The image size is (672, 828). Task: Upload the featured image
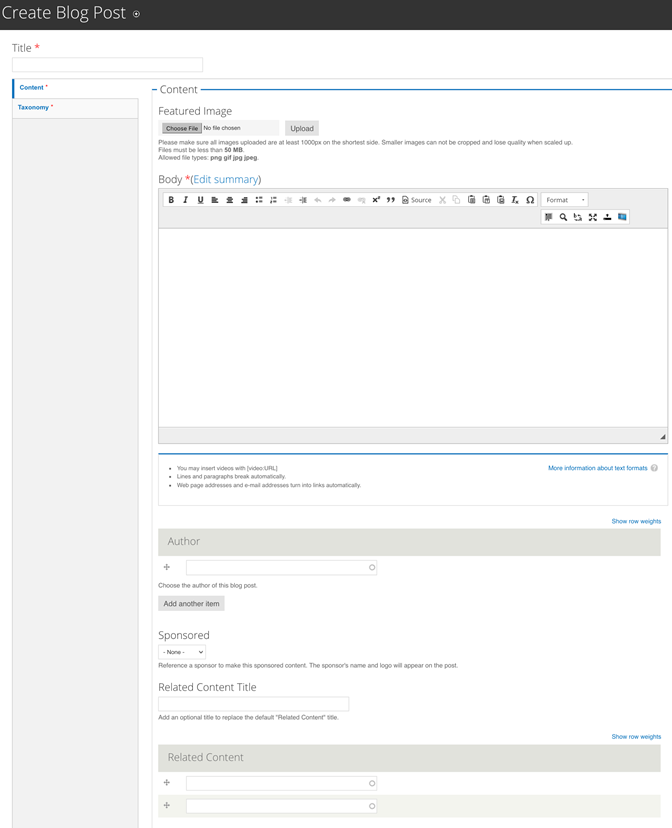(x=302, y=128)
